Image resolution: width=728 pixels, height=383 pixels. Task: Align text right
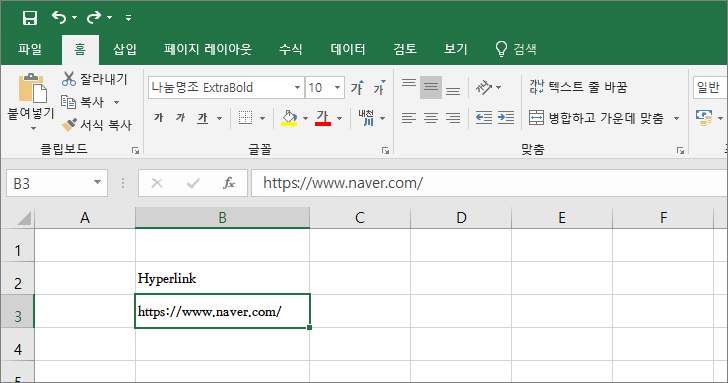click(453, 118)
